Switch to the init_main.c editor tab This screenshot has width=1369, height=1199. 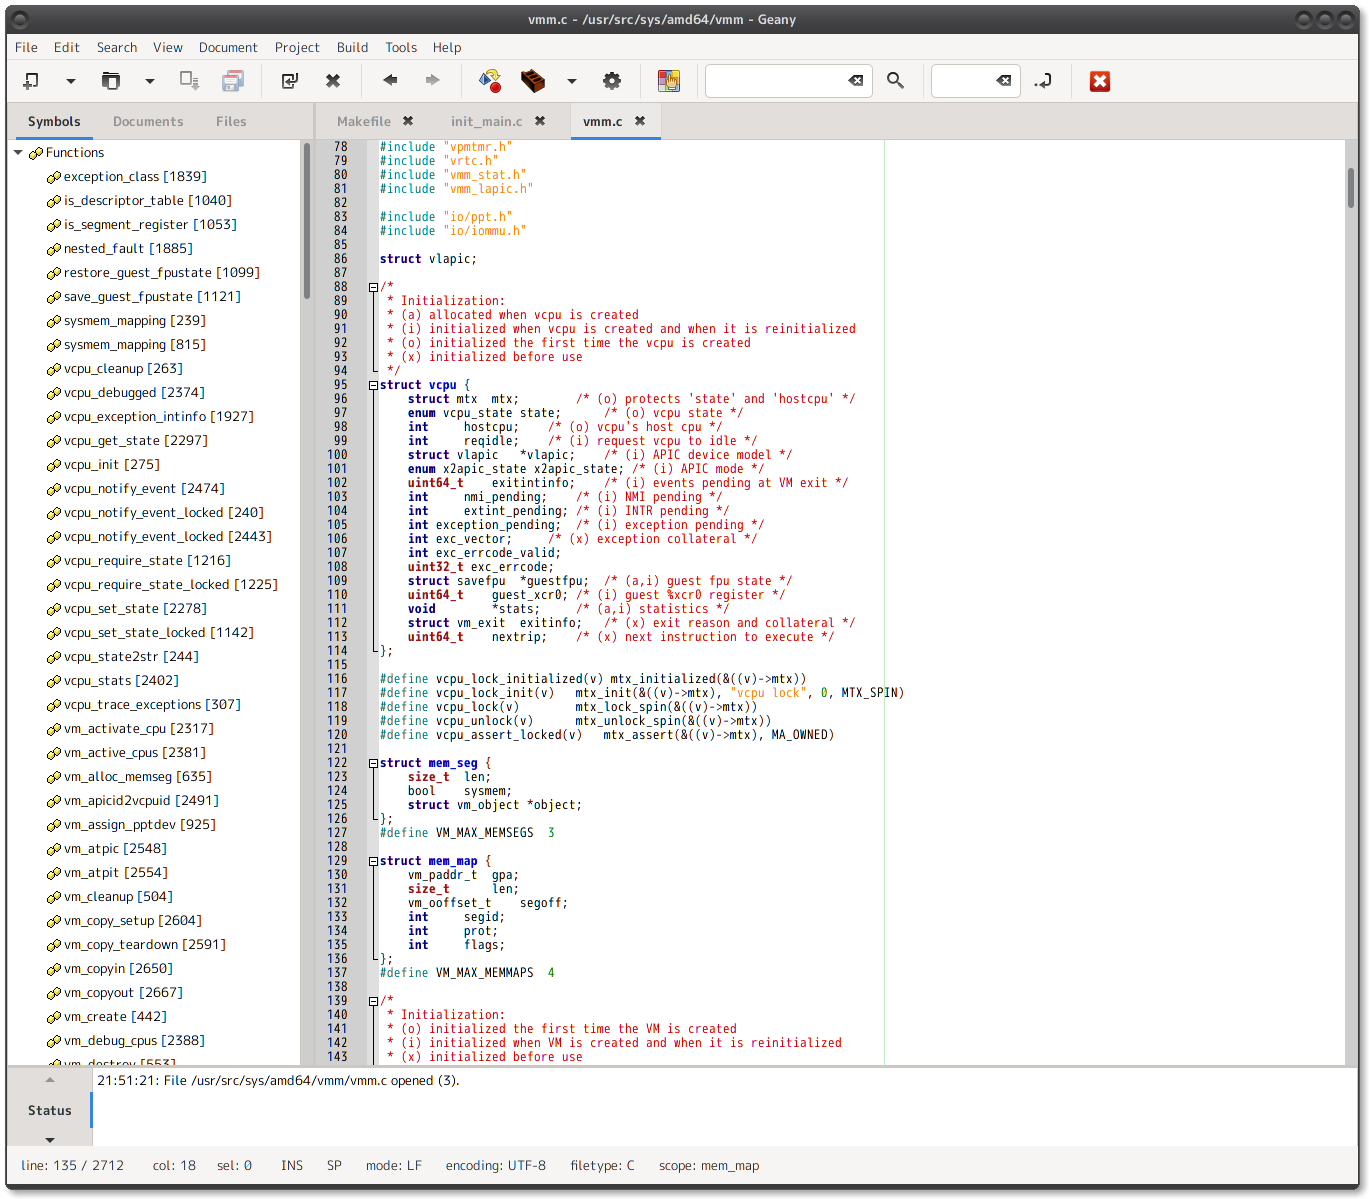(x=487, y=121)
